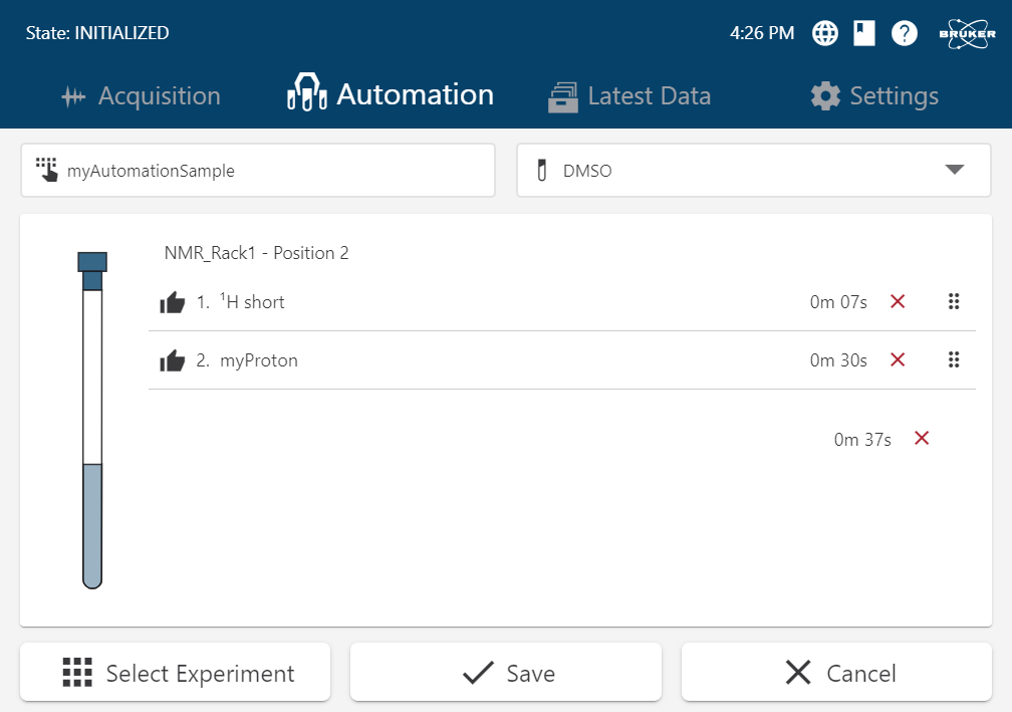
Task: Expand the DMSO solvent dropdown arrow
Action: (954, 170)
